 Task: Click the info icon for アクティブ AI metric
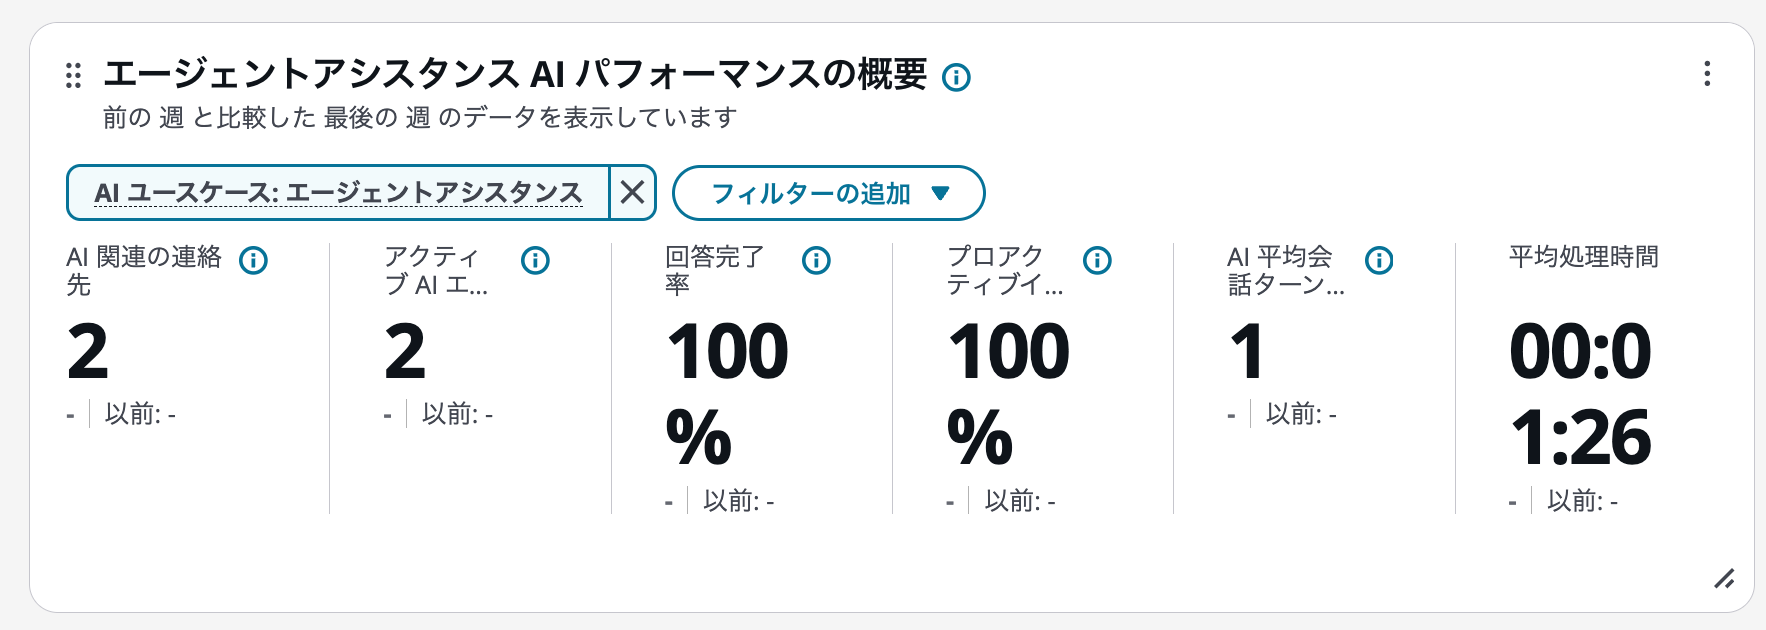536,261
